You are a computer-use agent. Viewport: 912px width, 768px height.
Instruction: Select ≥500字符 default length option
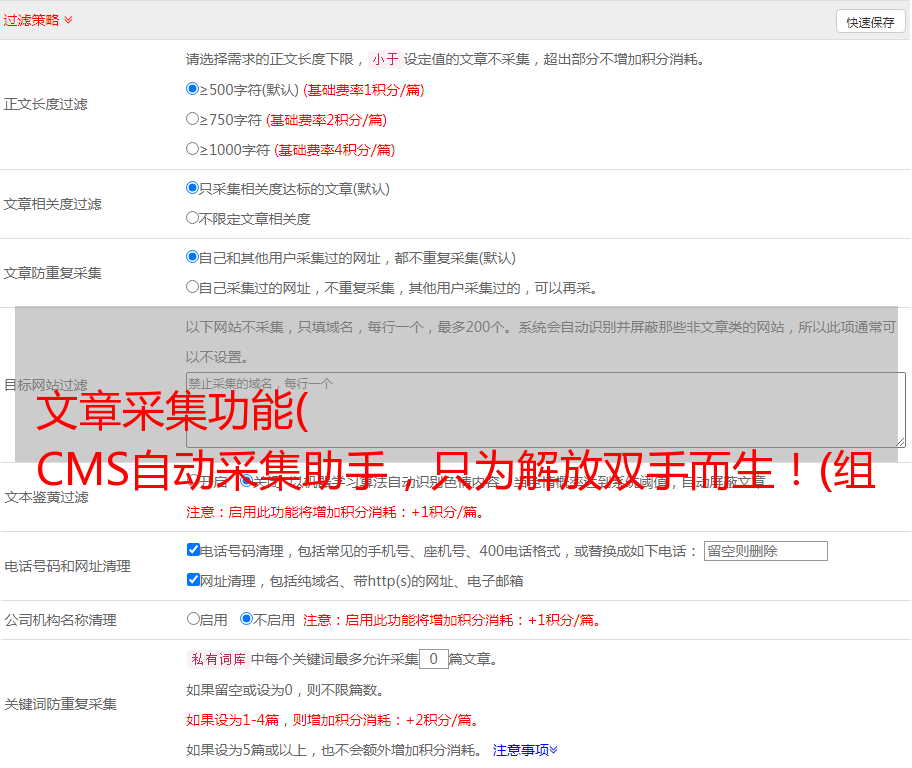coord(192,89)
